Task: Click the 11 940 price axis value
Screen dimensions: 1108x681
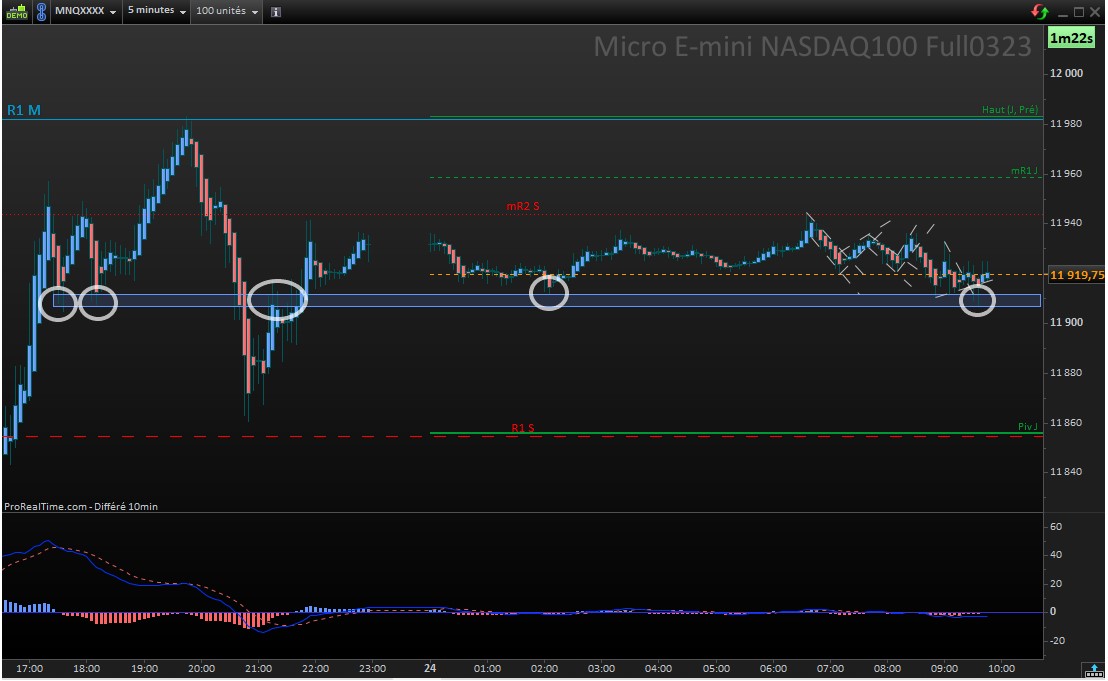Action: tap(1066, 223)
